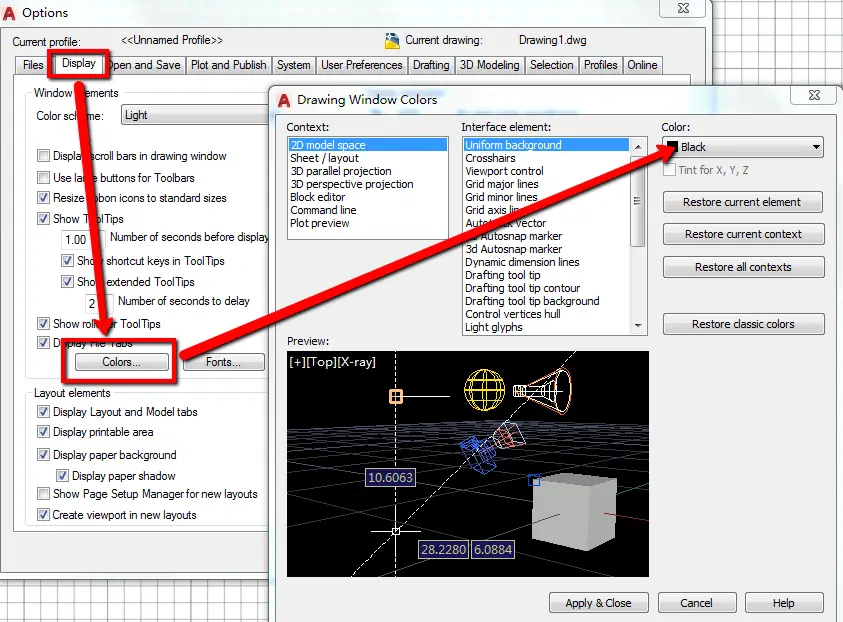Switch to the 3D Modeling tab
The image size is (843, 622).
(x=491, y=64)
